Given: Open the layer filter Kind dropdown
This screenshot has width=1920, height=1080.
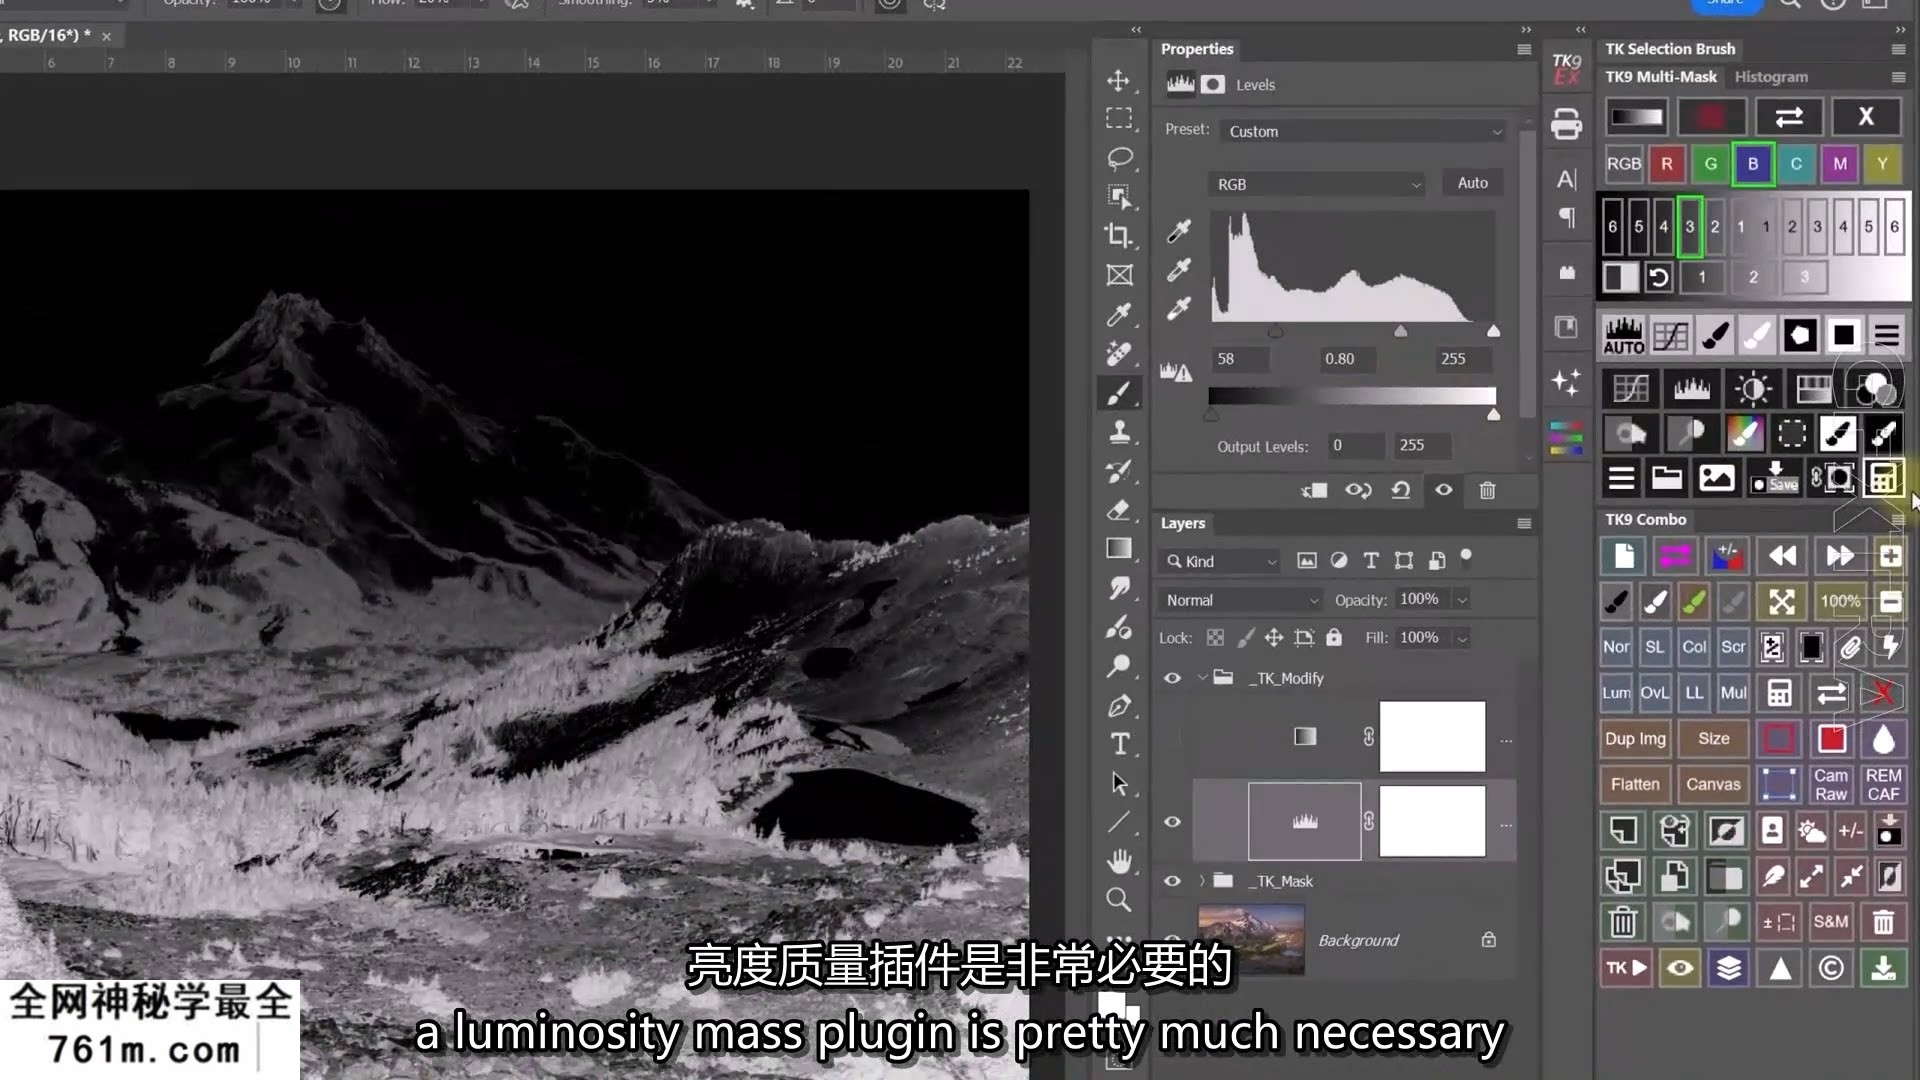Looking at the screenshot, I should 1221,562.
